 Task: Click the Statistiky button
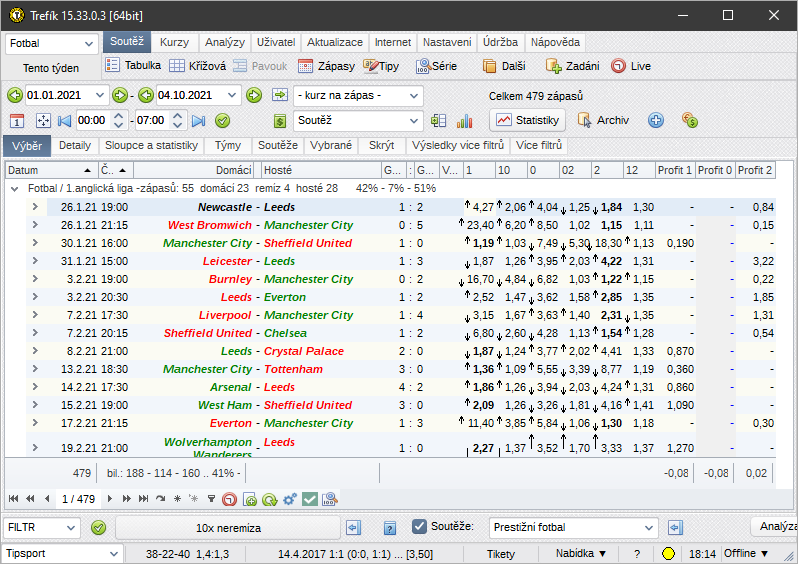pyautogui.click(x=527, y=120)
